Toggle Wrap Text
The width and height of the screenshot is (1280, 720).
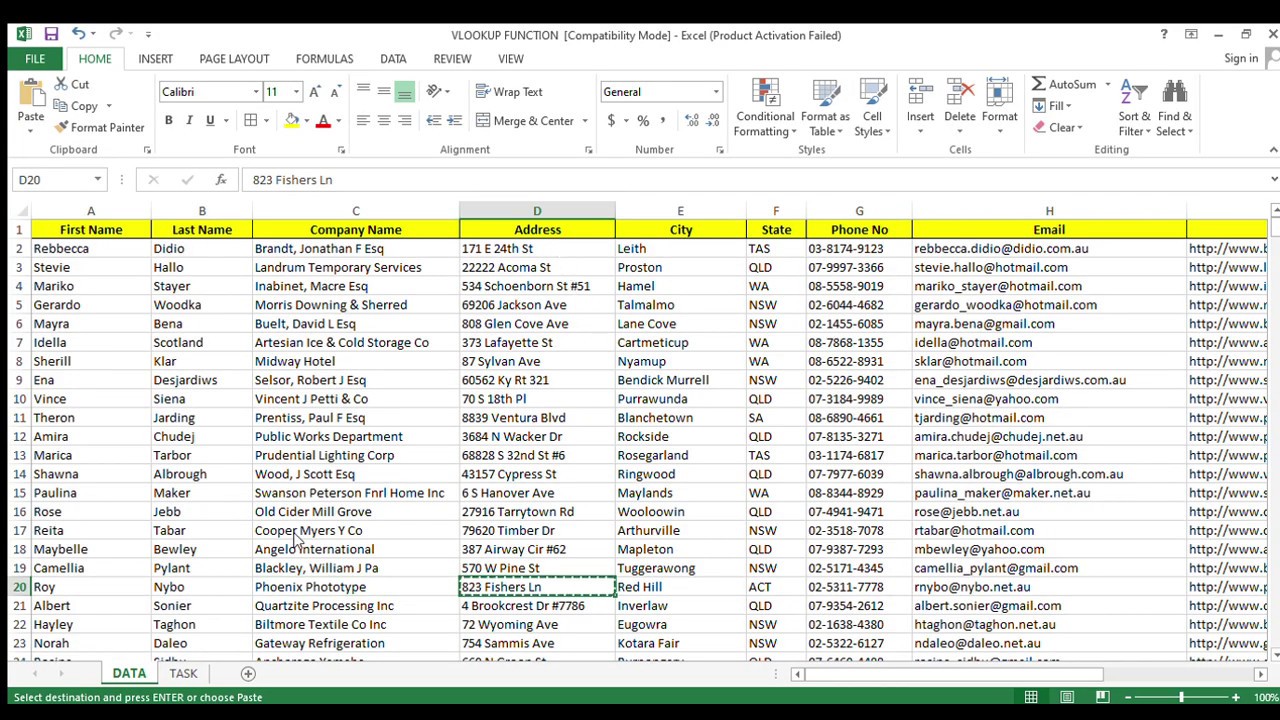(x=509, y=92)
